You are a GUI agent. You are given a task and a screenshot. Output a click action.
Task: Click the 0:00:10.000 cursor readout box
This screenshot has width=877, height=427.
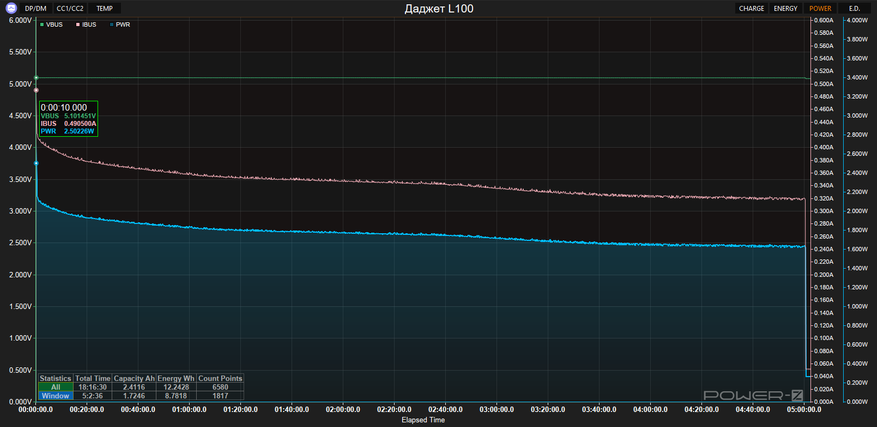68,118
